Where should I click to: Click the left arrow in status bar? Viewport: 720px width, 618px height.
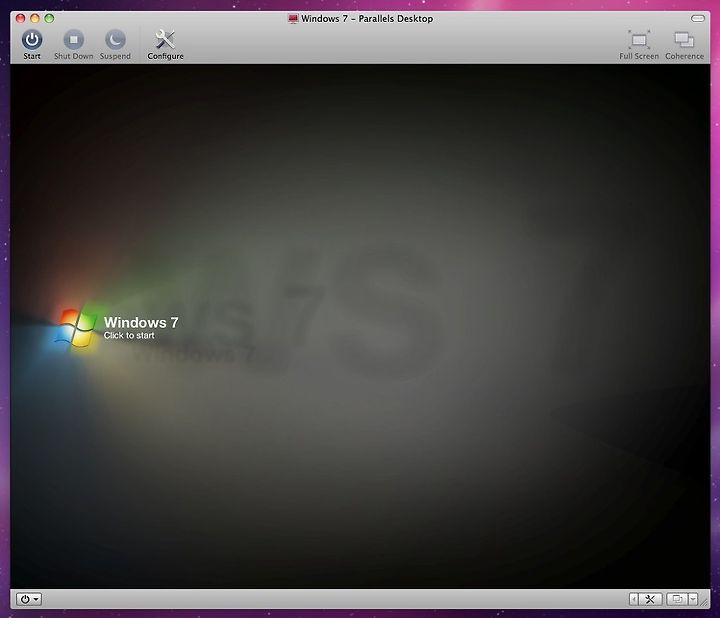(x=634, y=599)
